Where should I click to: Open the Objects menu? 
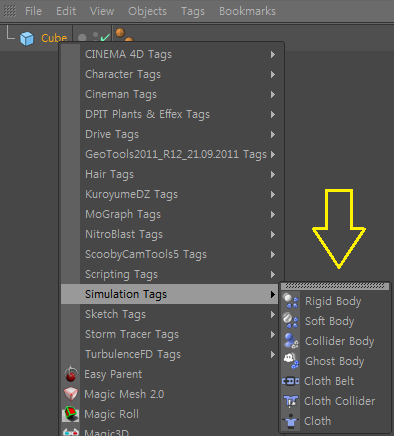coord(147,11)
